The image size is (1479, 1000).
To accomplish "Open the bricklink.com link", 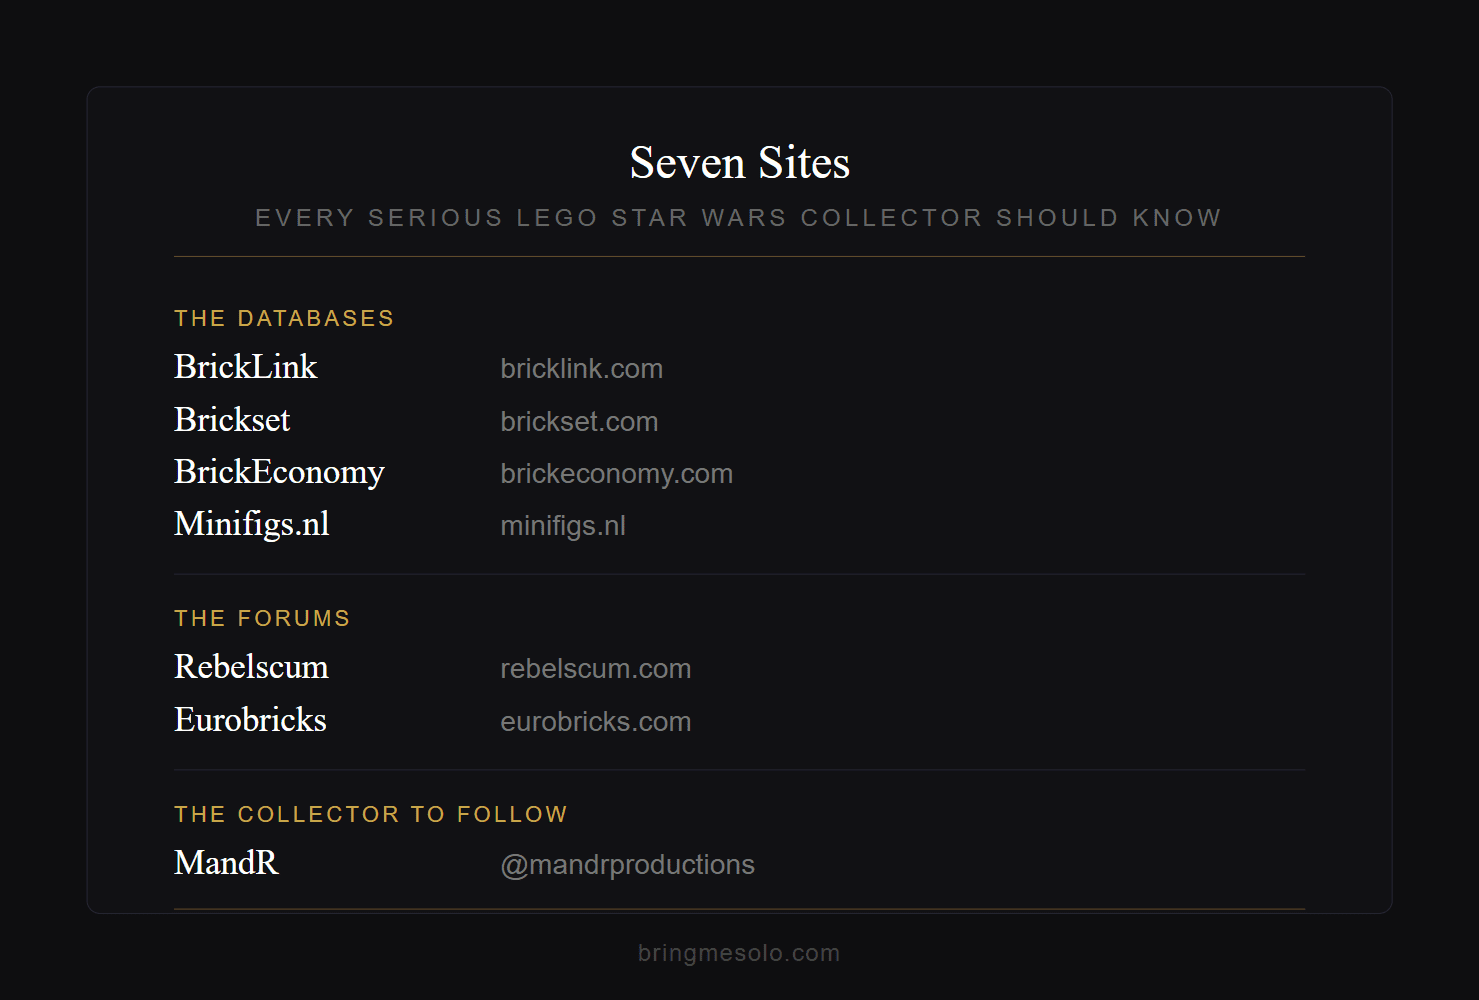I will tap(581, 369).
